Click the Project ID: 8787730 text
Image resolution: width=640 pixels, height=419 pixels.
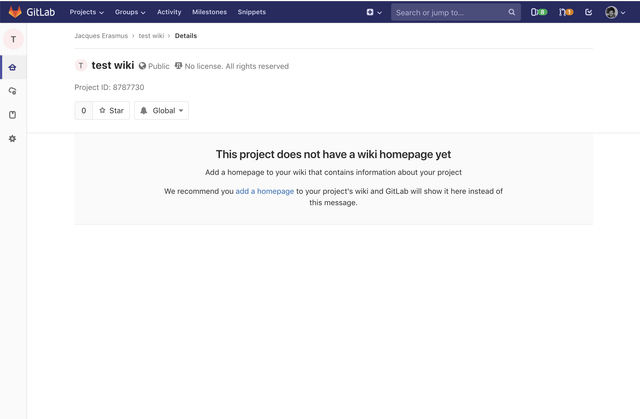(109, 87)
